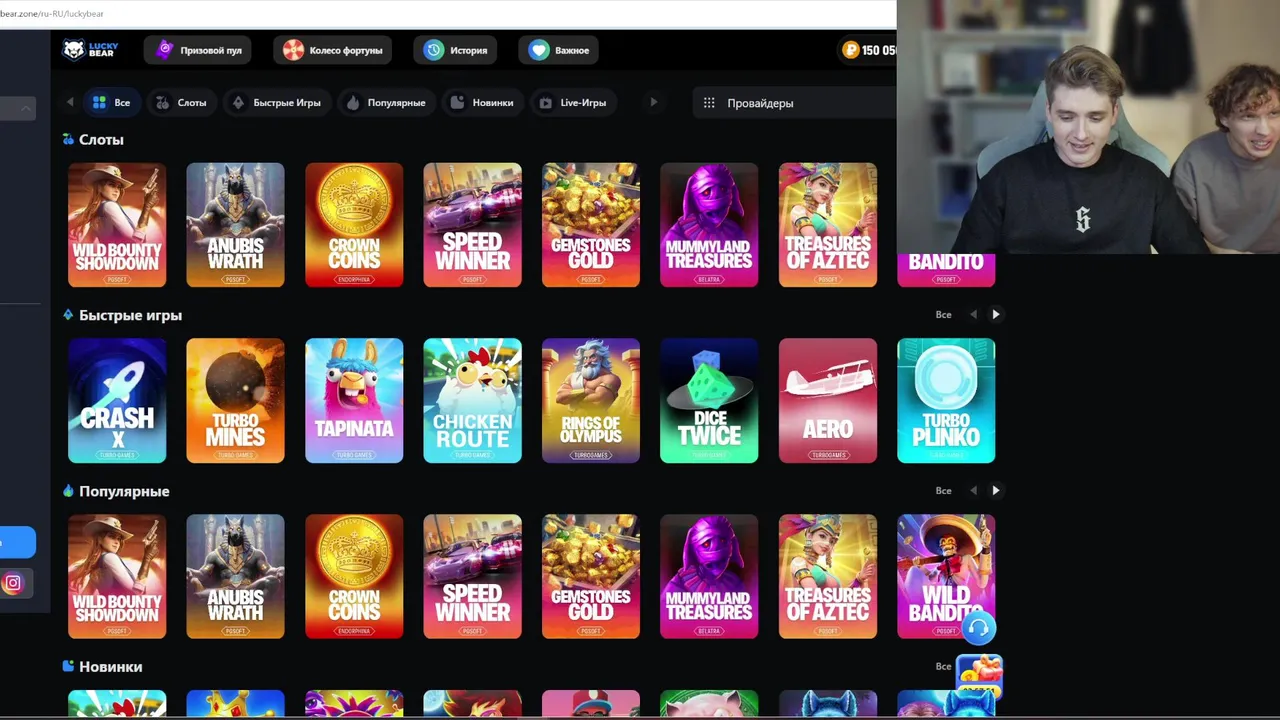Screen dimensions: 1280x720
Task: Open the Tapinata game
Action: click(x=354, y=401)
